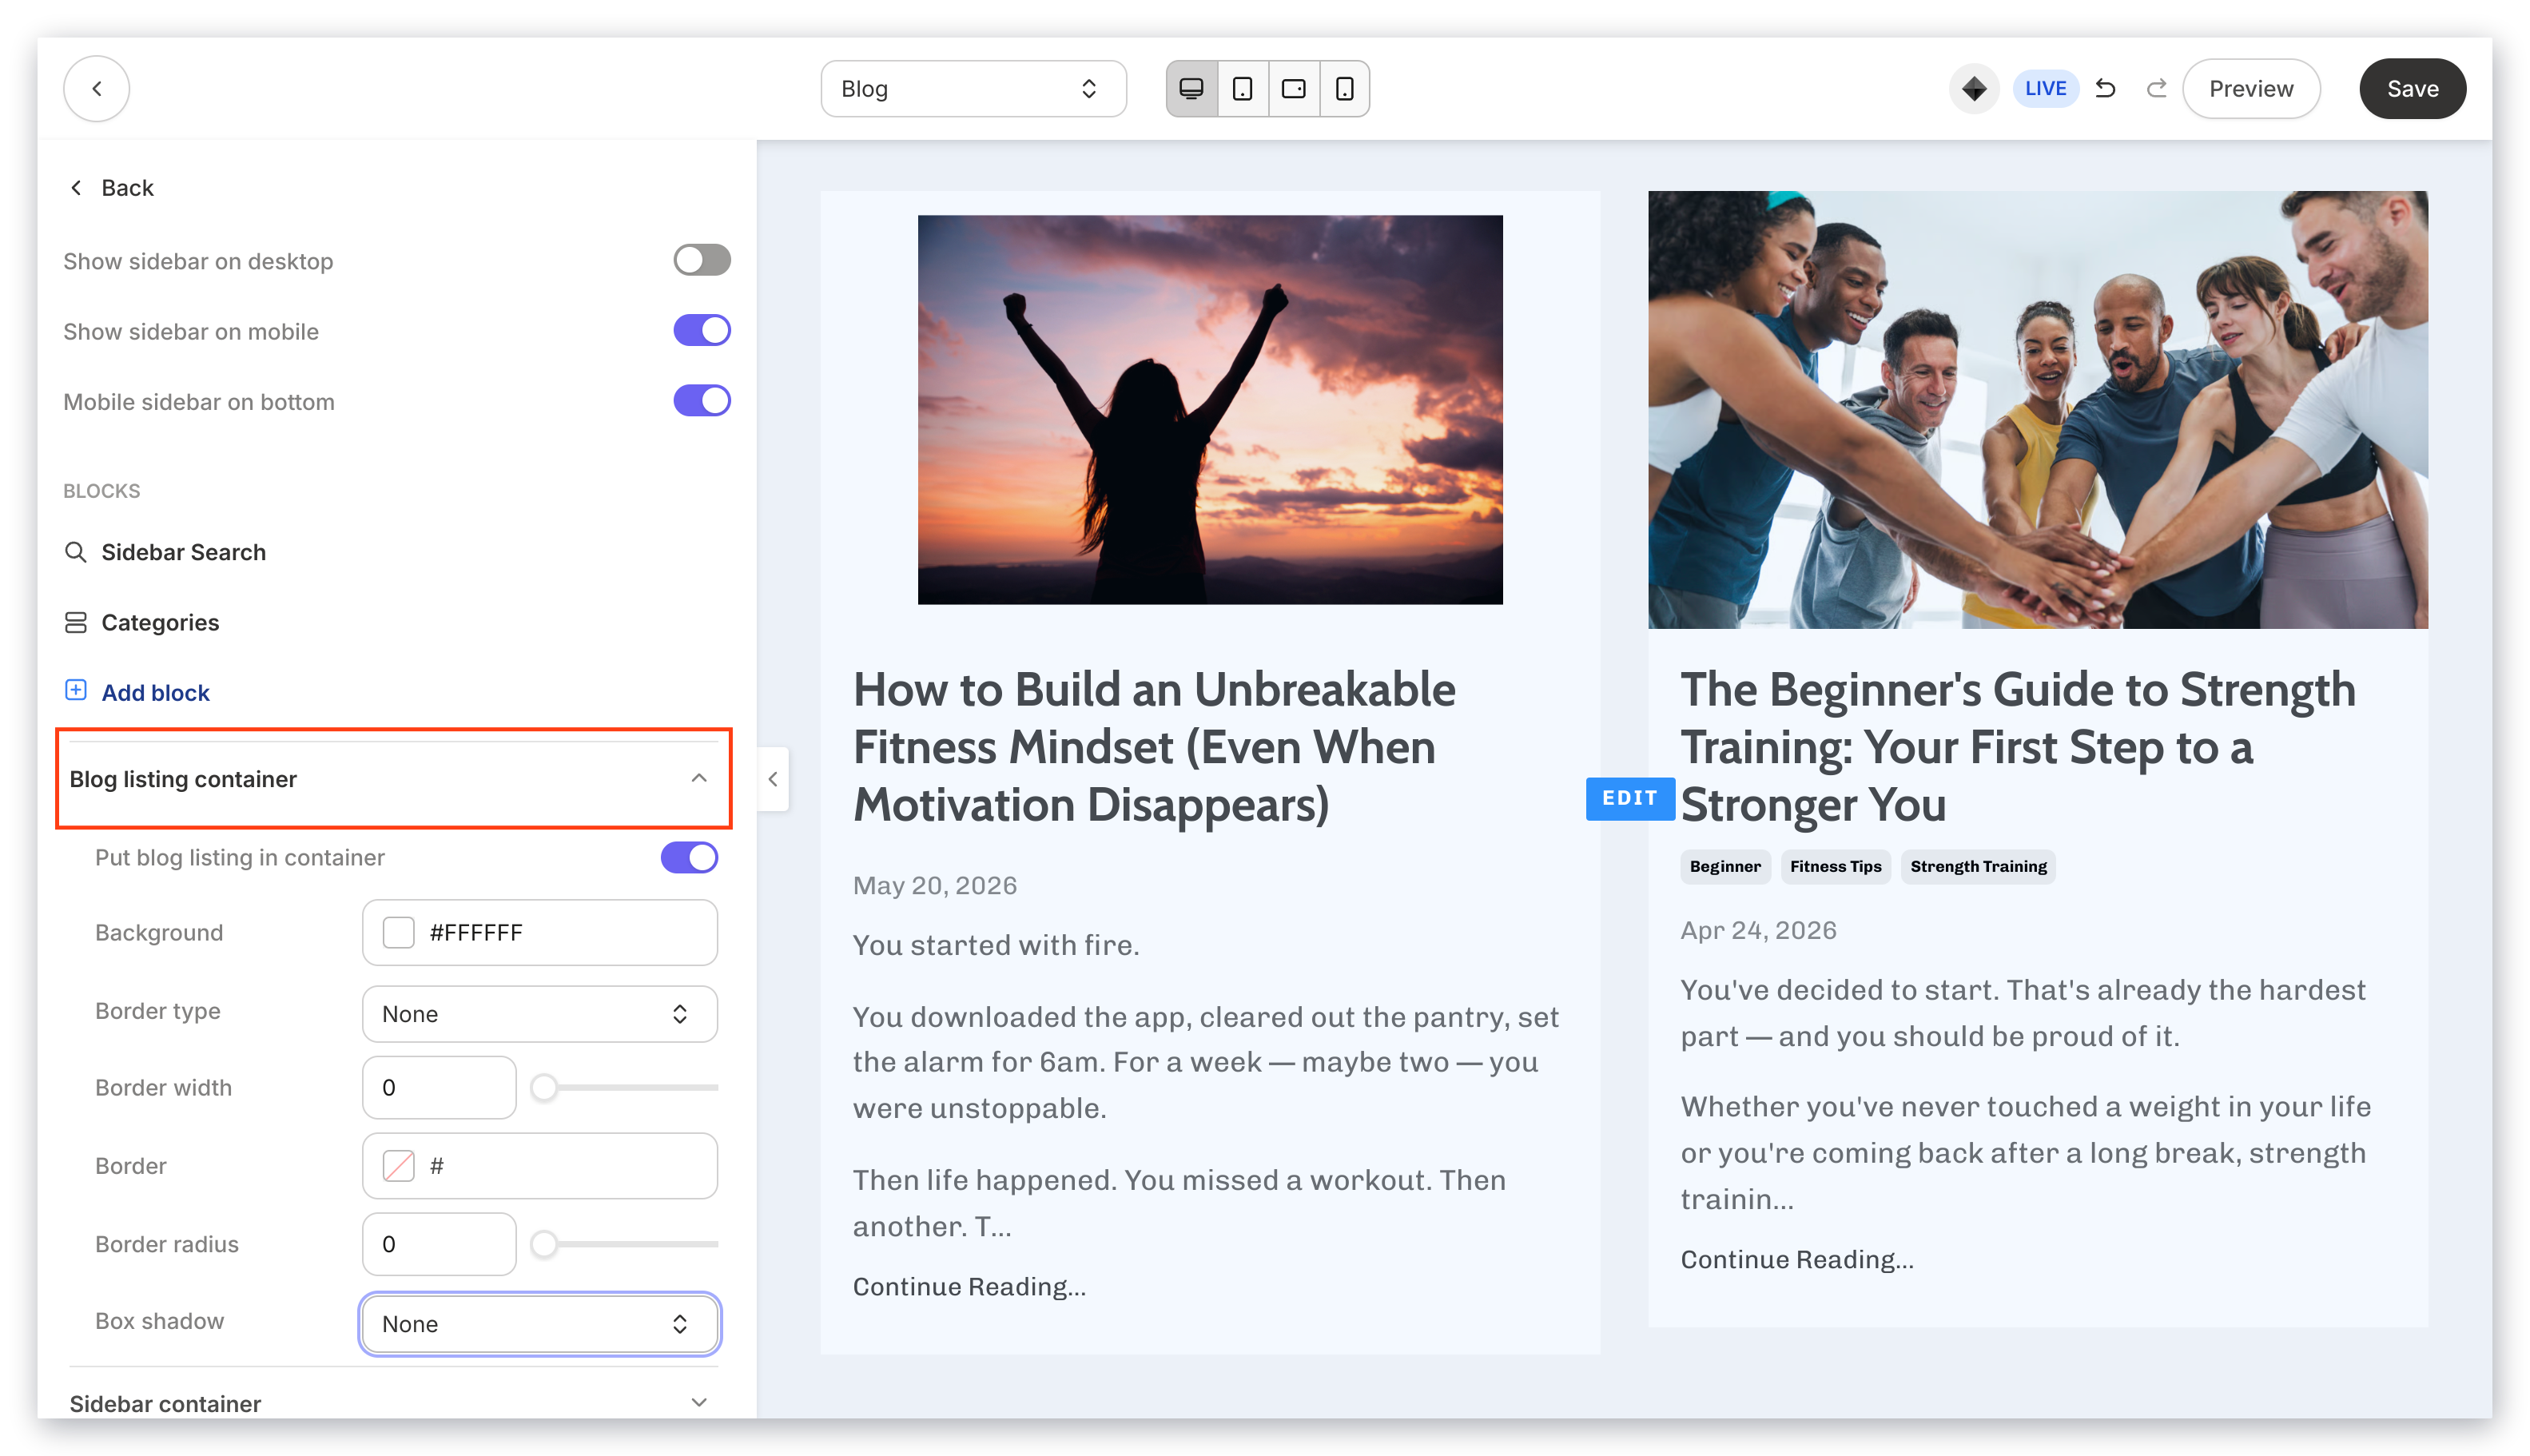Viewport: 2530px width, 1456px height.
Task: Undo the last change
Action: coord(2105,88)
